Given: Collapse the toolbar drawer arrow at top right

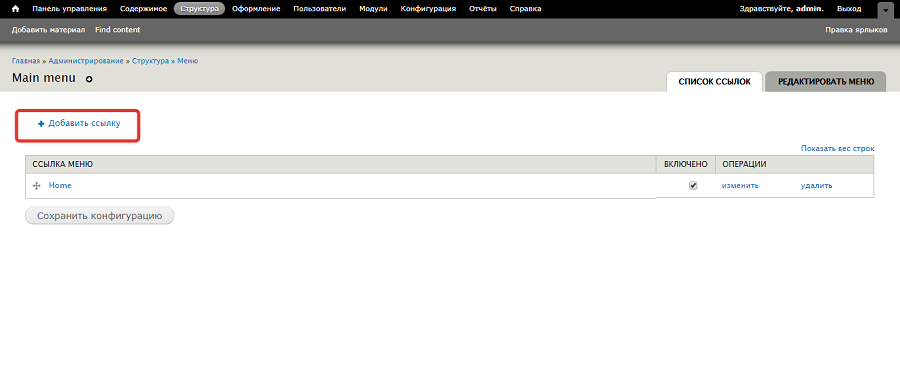Looking at the screenshot, I should pos(885,10).
